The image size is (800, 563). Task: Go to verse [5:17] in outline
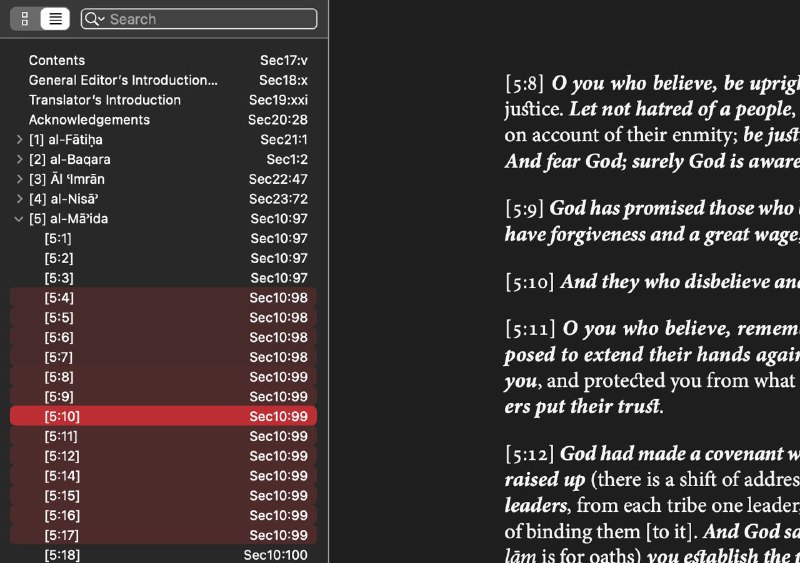(x=163, y=535)
